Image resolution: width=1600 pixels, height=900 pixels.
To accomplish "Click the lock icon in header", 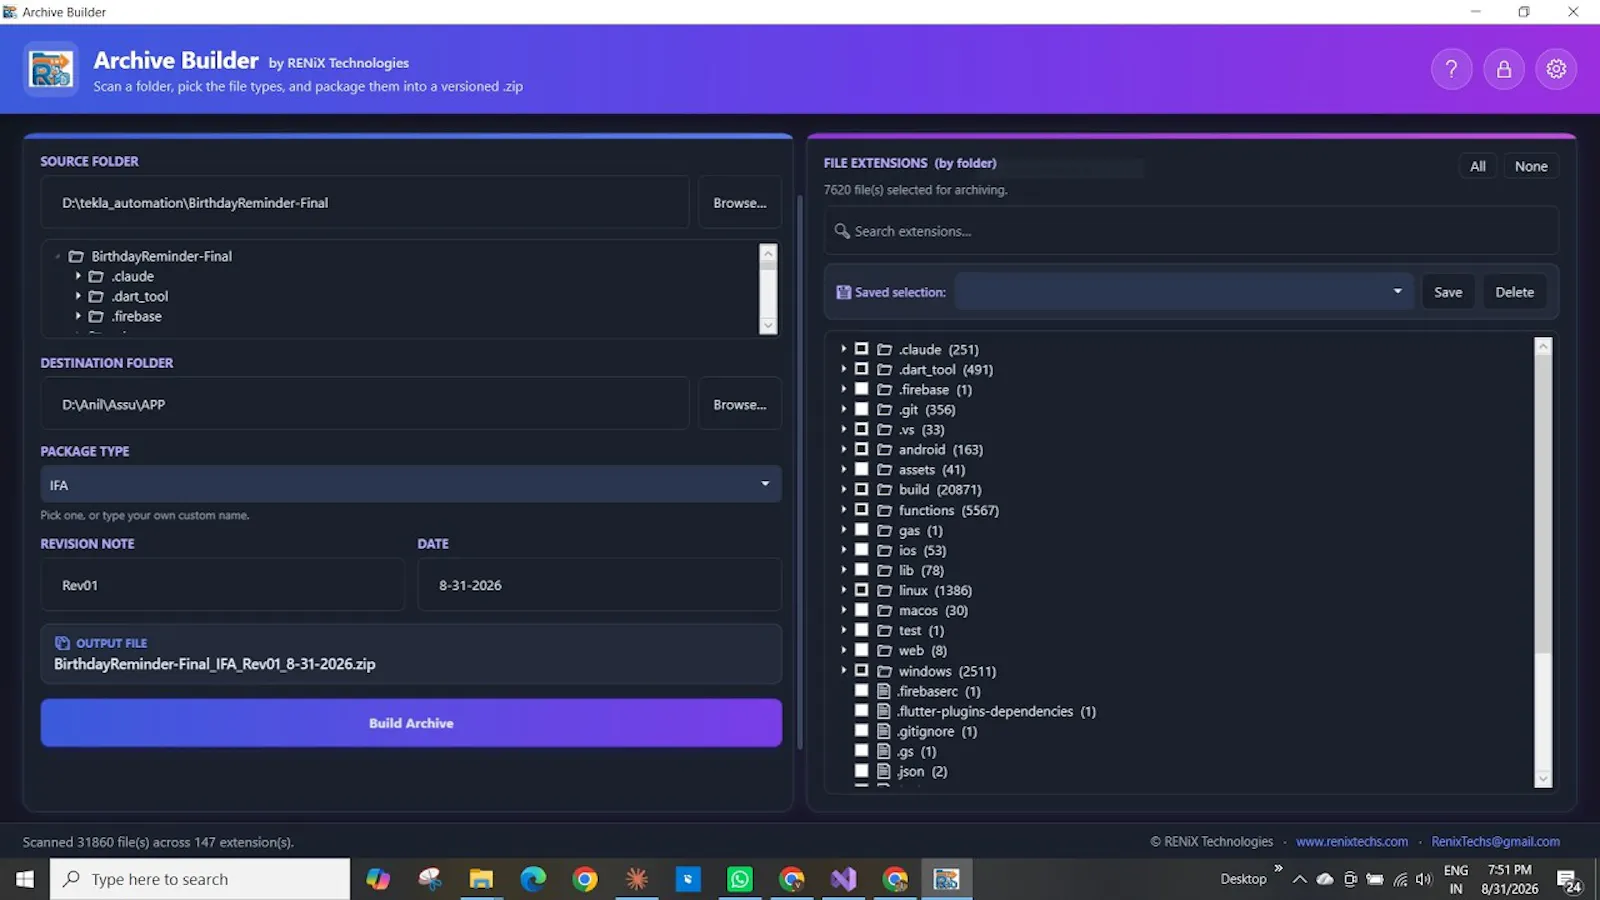I will click(x=1504, y=69).
